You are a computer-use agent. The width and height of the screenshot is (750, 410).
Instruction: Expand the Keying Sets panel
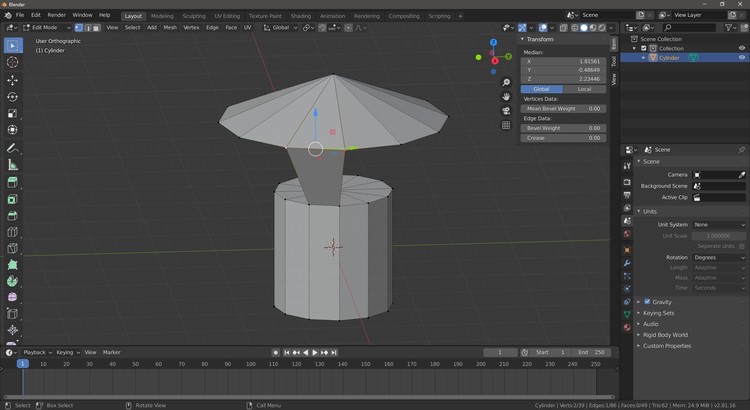pyautogui.click(x=658, y=313)
